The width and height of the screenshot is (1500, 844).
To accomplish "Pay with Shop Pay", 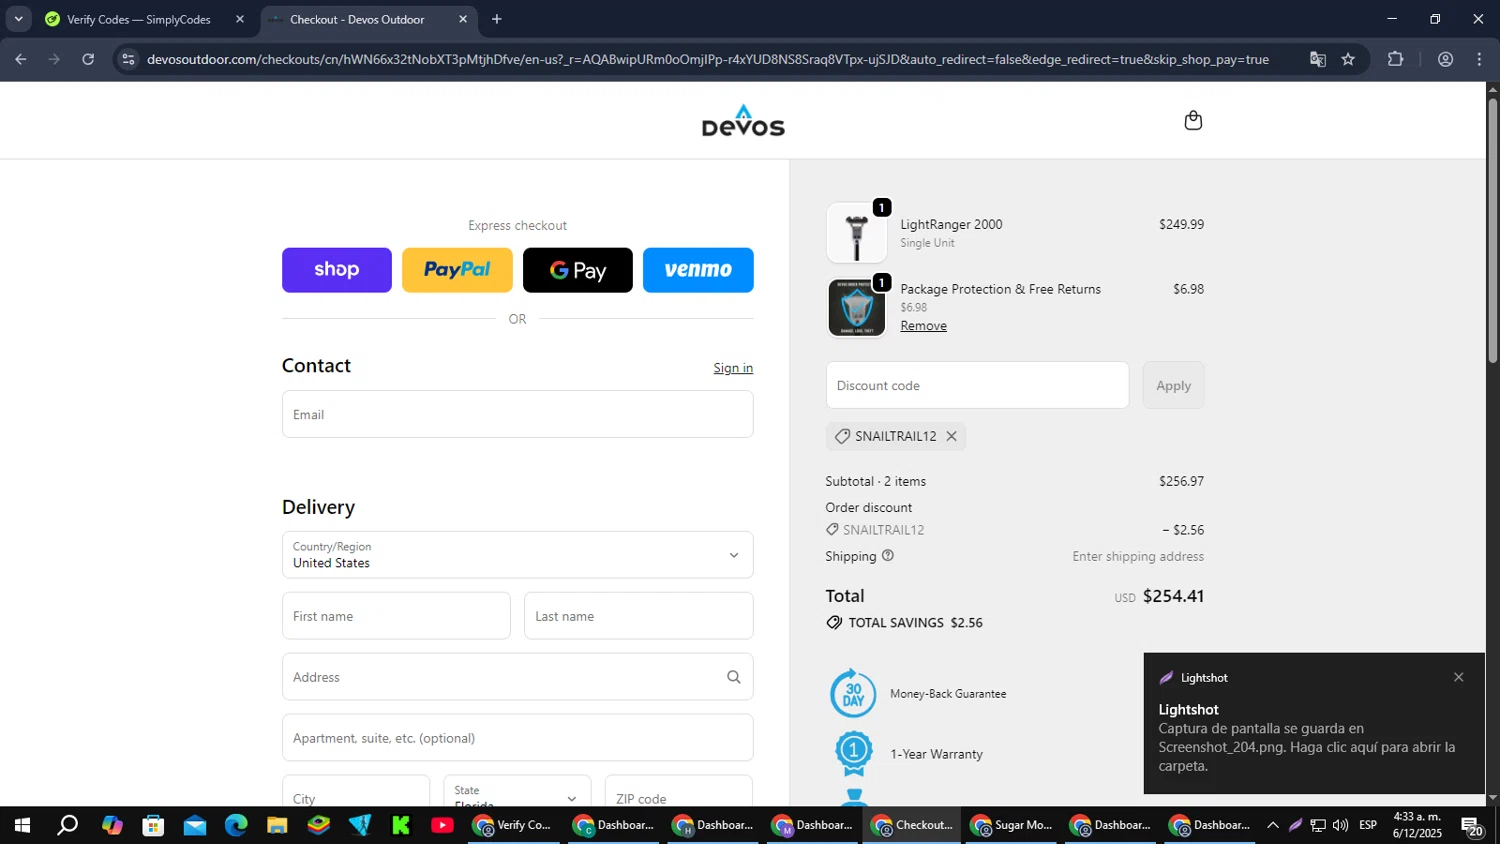I will [x=337, y=270].
